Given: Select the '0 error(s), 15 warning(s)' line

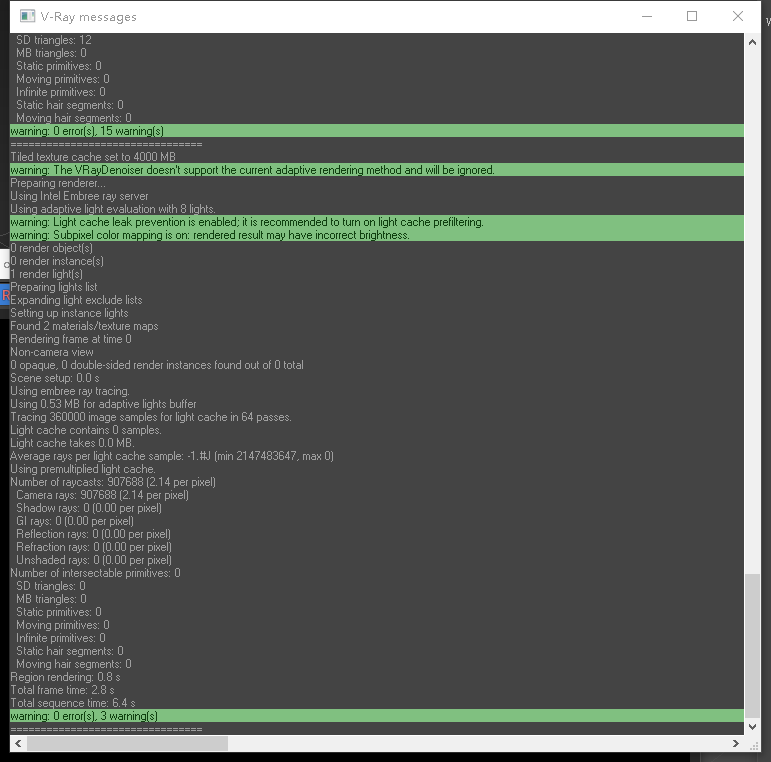Looking at the screenshot, I should (377, 131).
